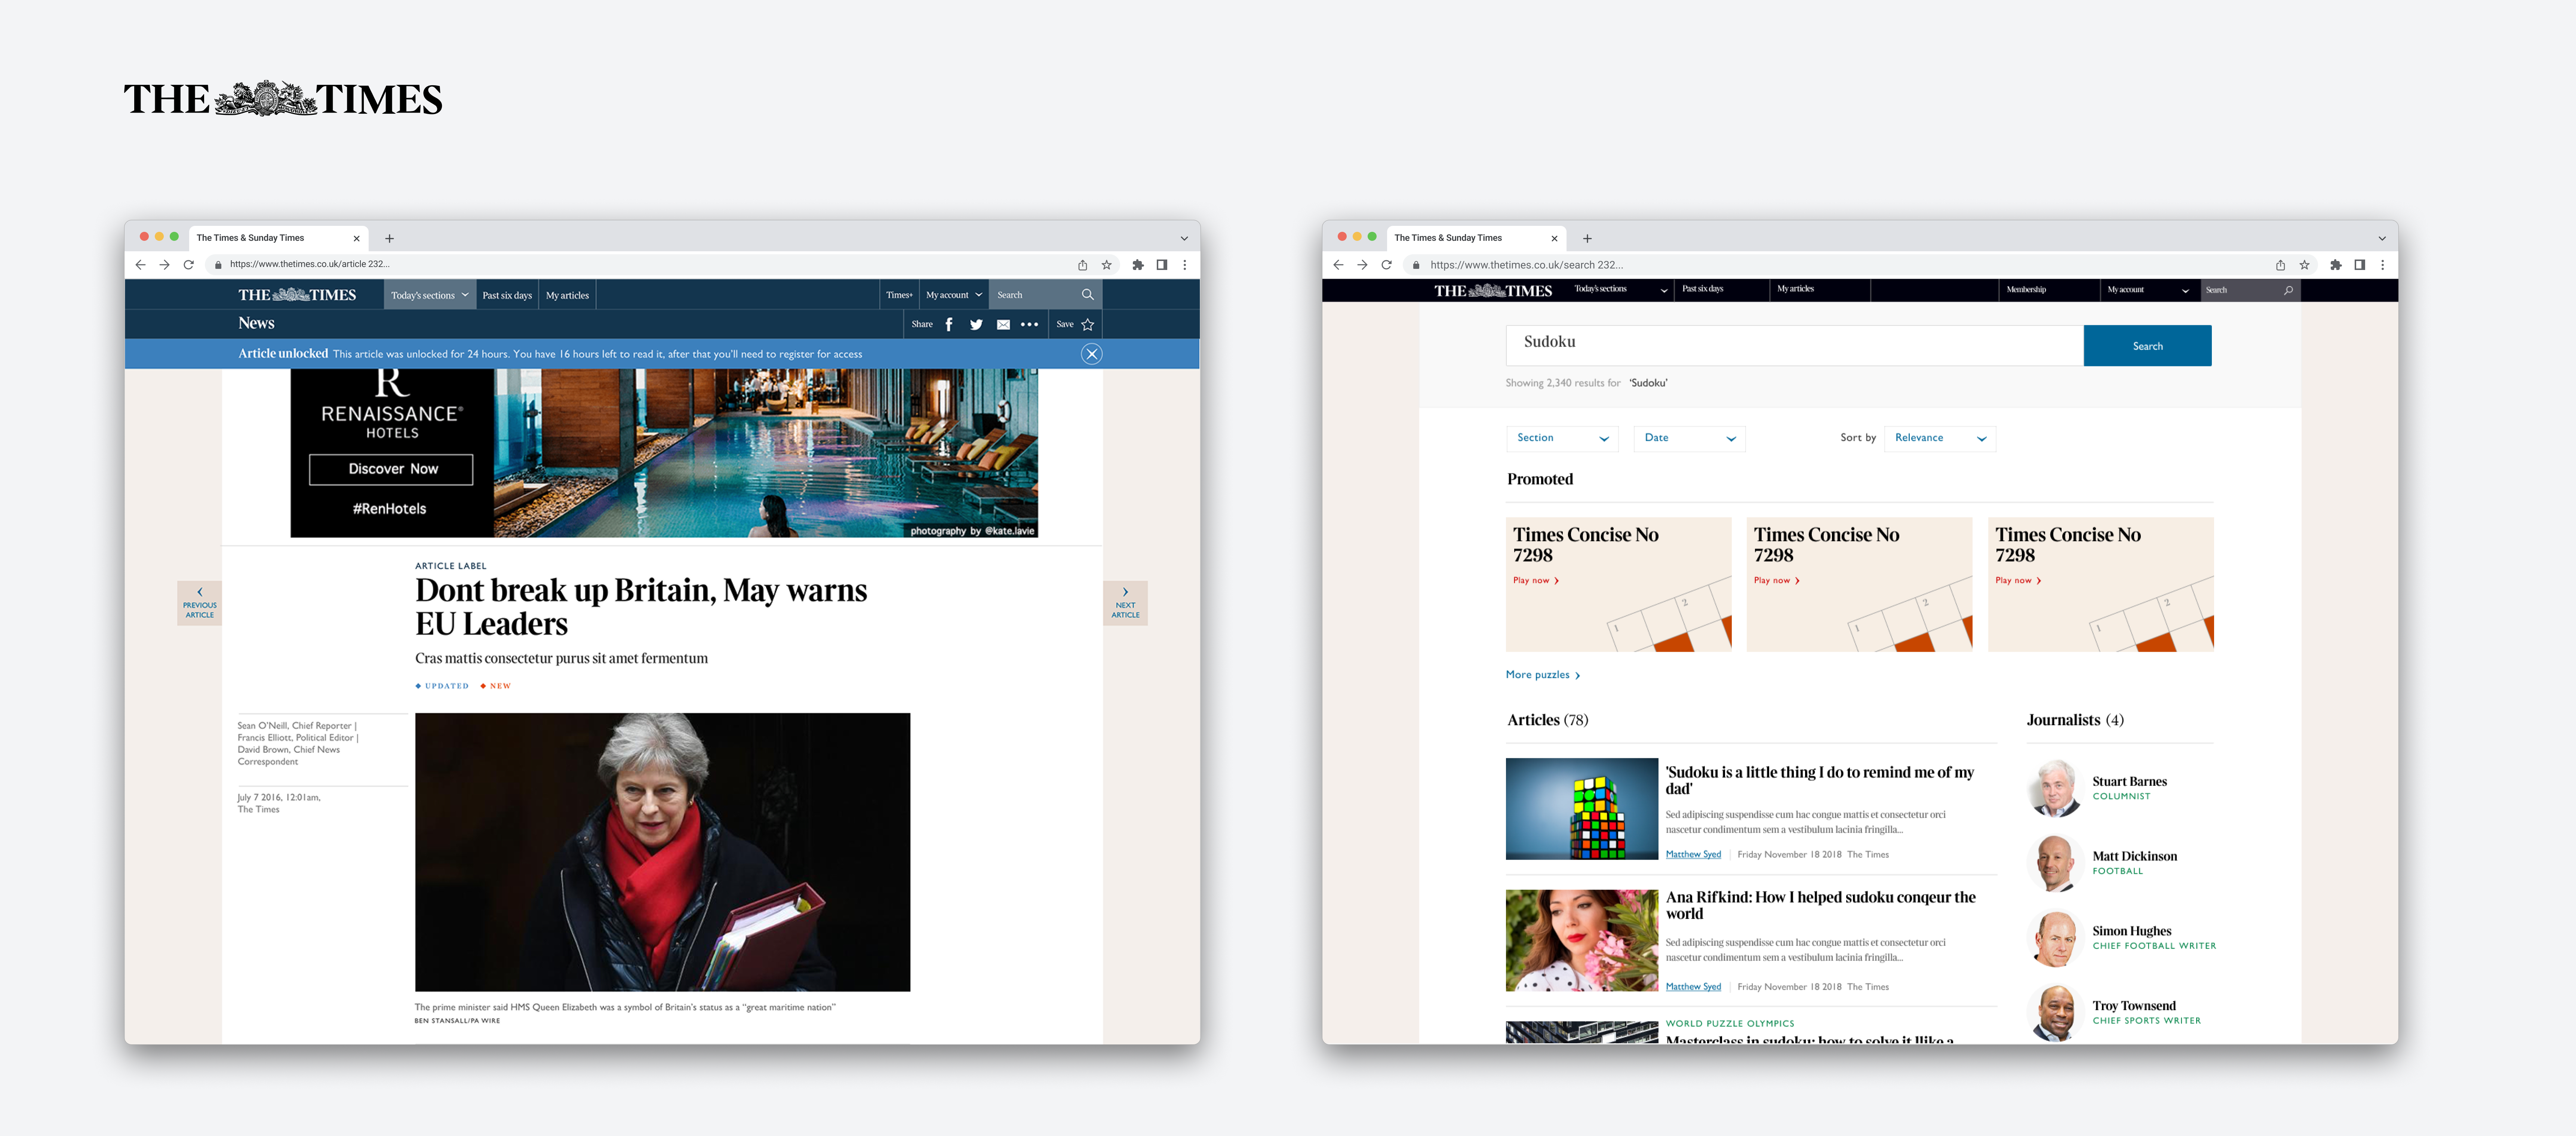The image size is (2576, 1136).
Task: Open more share options ellipsis
Action: [x=1029, y=324]
